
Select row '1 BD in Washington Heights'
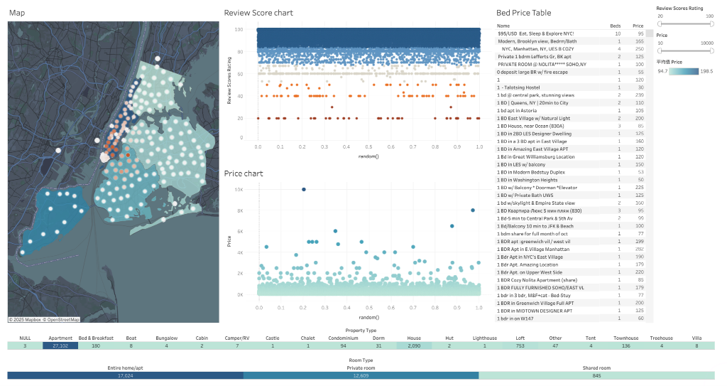(570, 180)
